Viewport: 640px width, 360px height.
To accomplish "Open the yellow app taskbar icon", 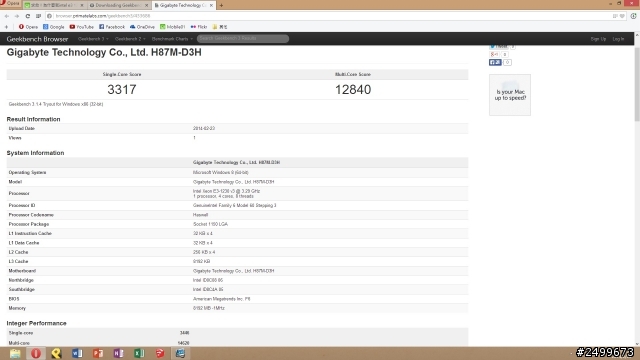I will tap(56, 353).
